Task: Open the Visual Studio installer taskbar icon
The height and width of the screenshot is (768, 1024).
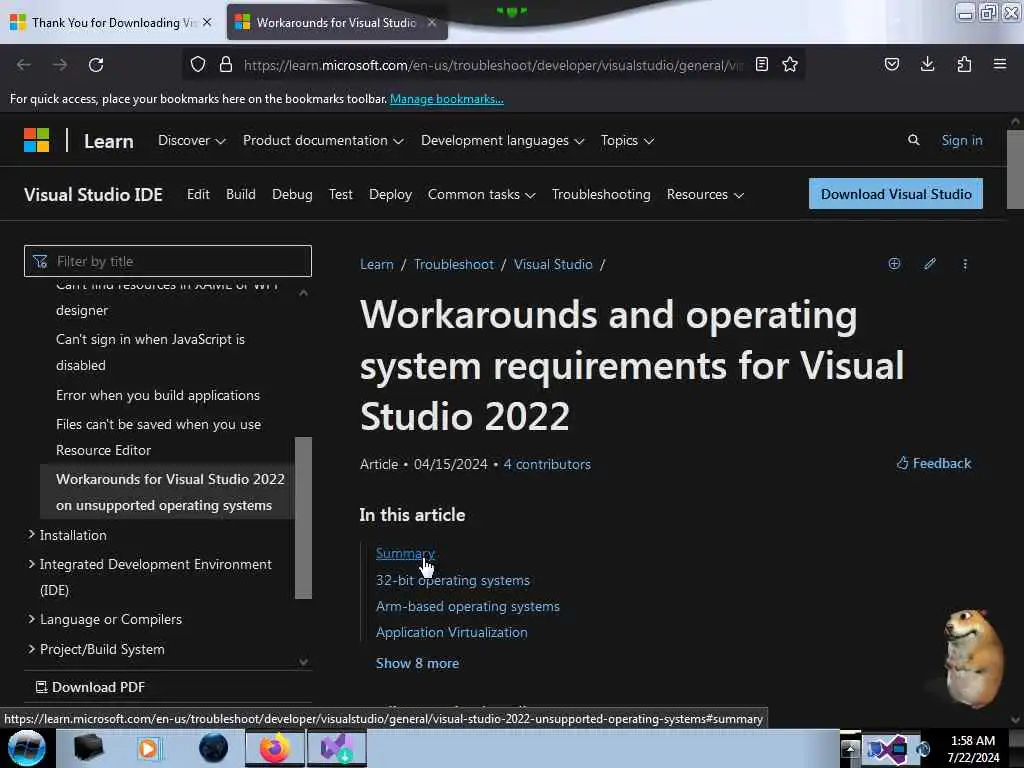Action: [337, 748]
